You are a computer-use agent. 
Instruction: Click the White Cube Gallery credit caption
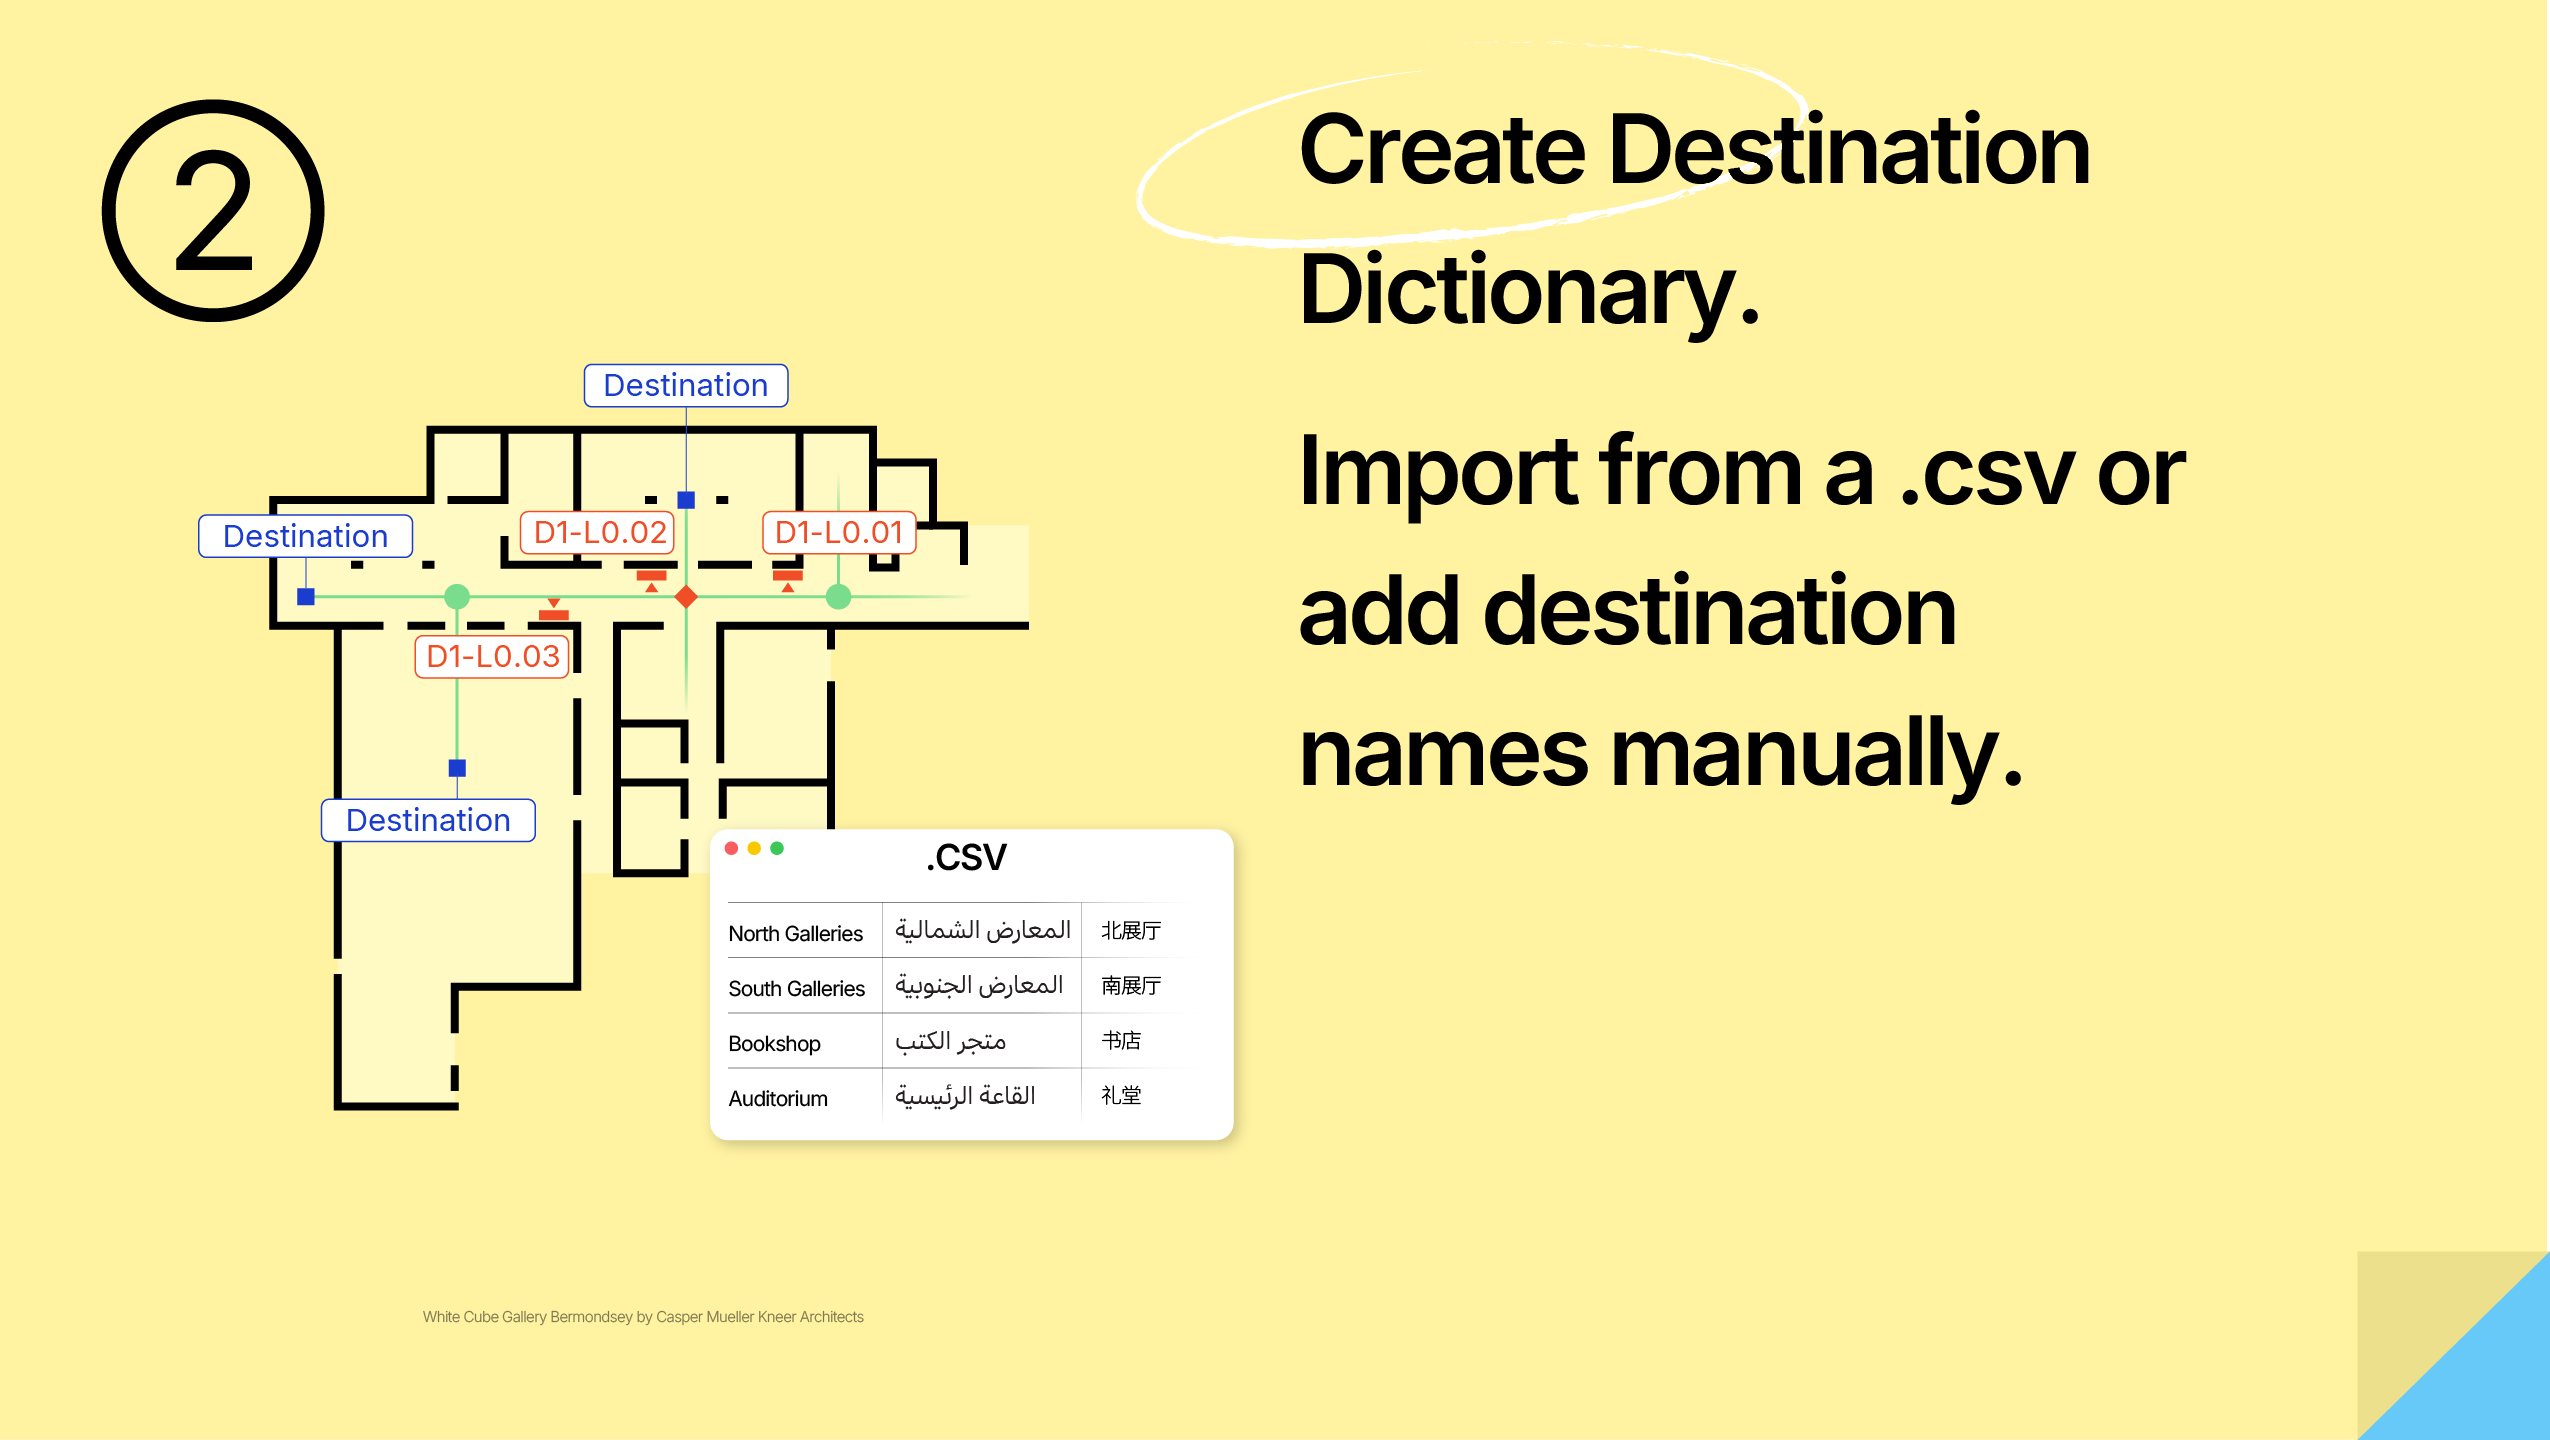tap(643, 1317)
